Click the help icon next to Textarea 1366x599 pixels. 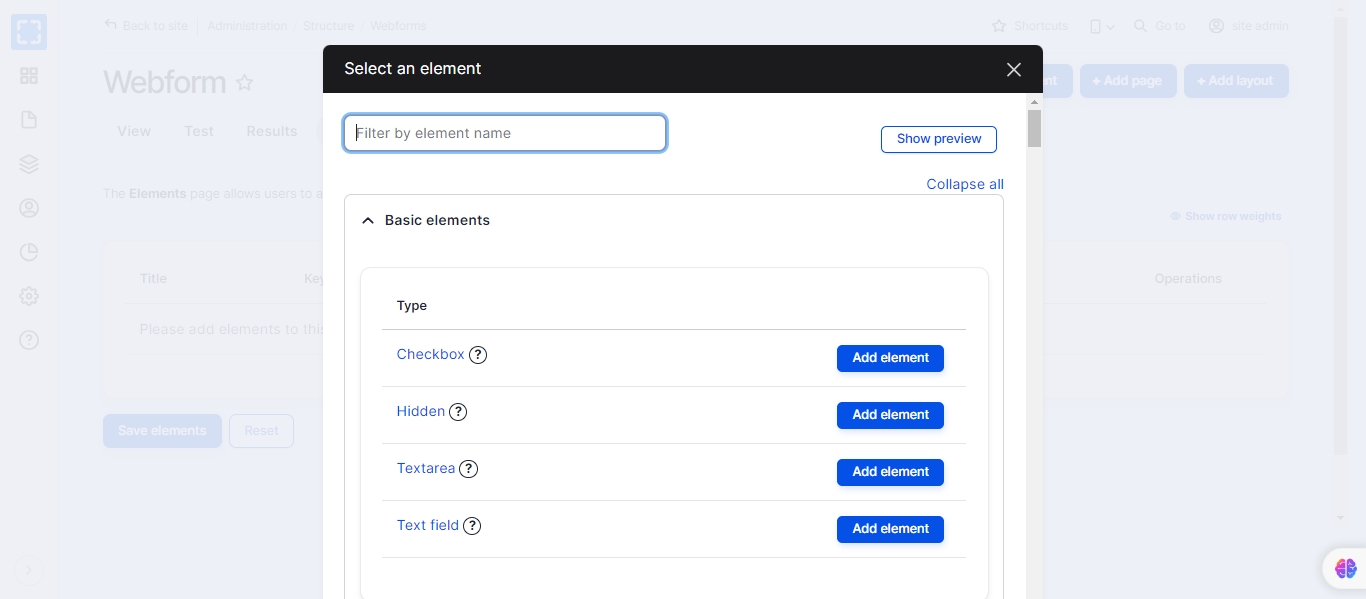coord(468,469)
